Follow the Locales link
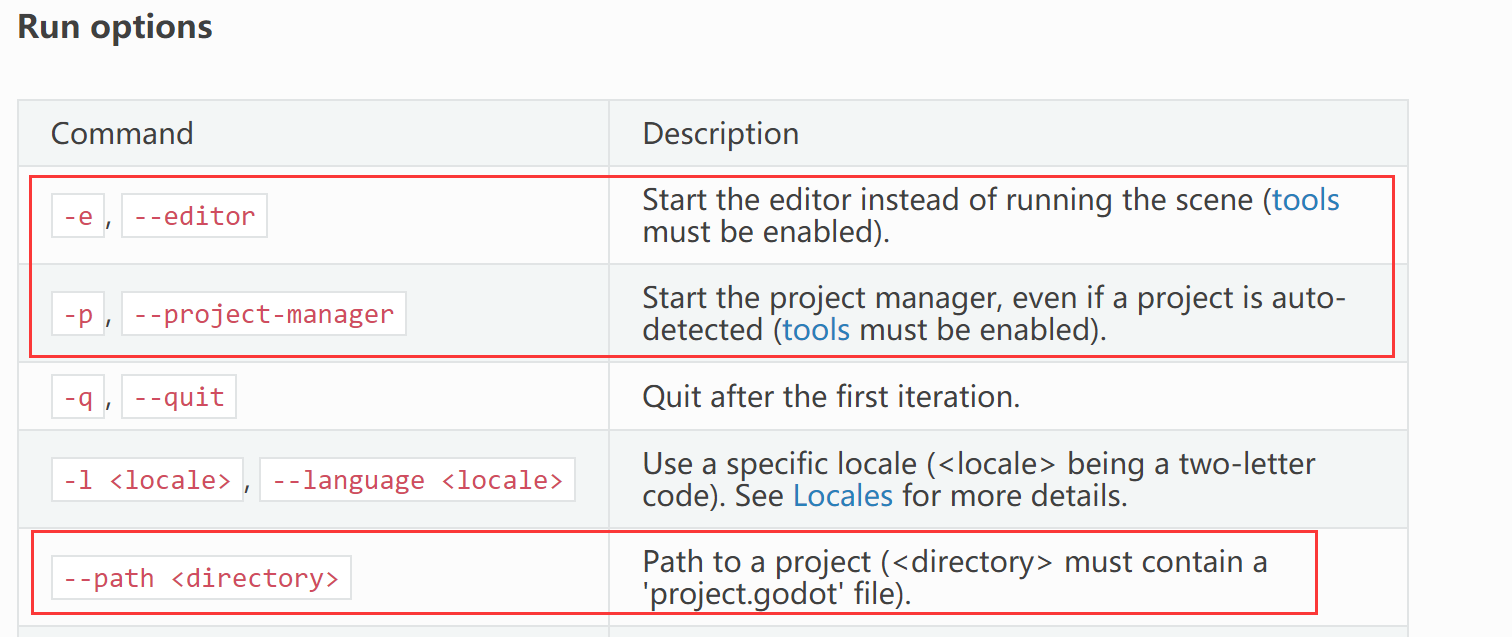The height and width of the screenshot is (637, 1512). [842, 496]
